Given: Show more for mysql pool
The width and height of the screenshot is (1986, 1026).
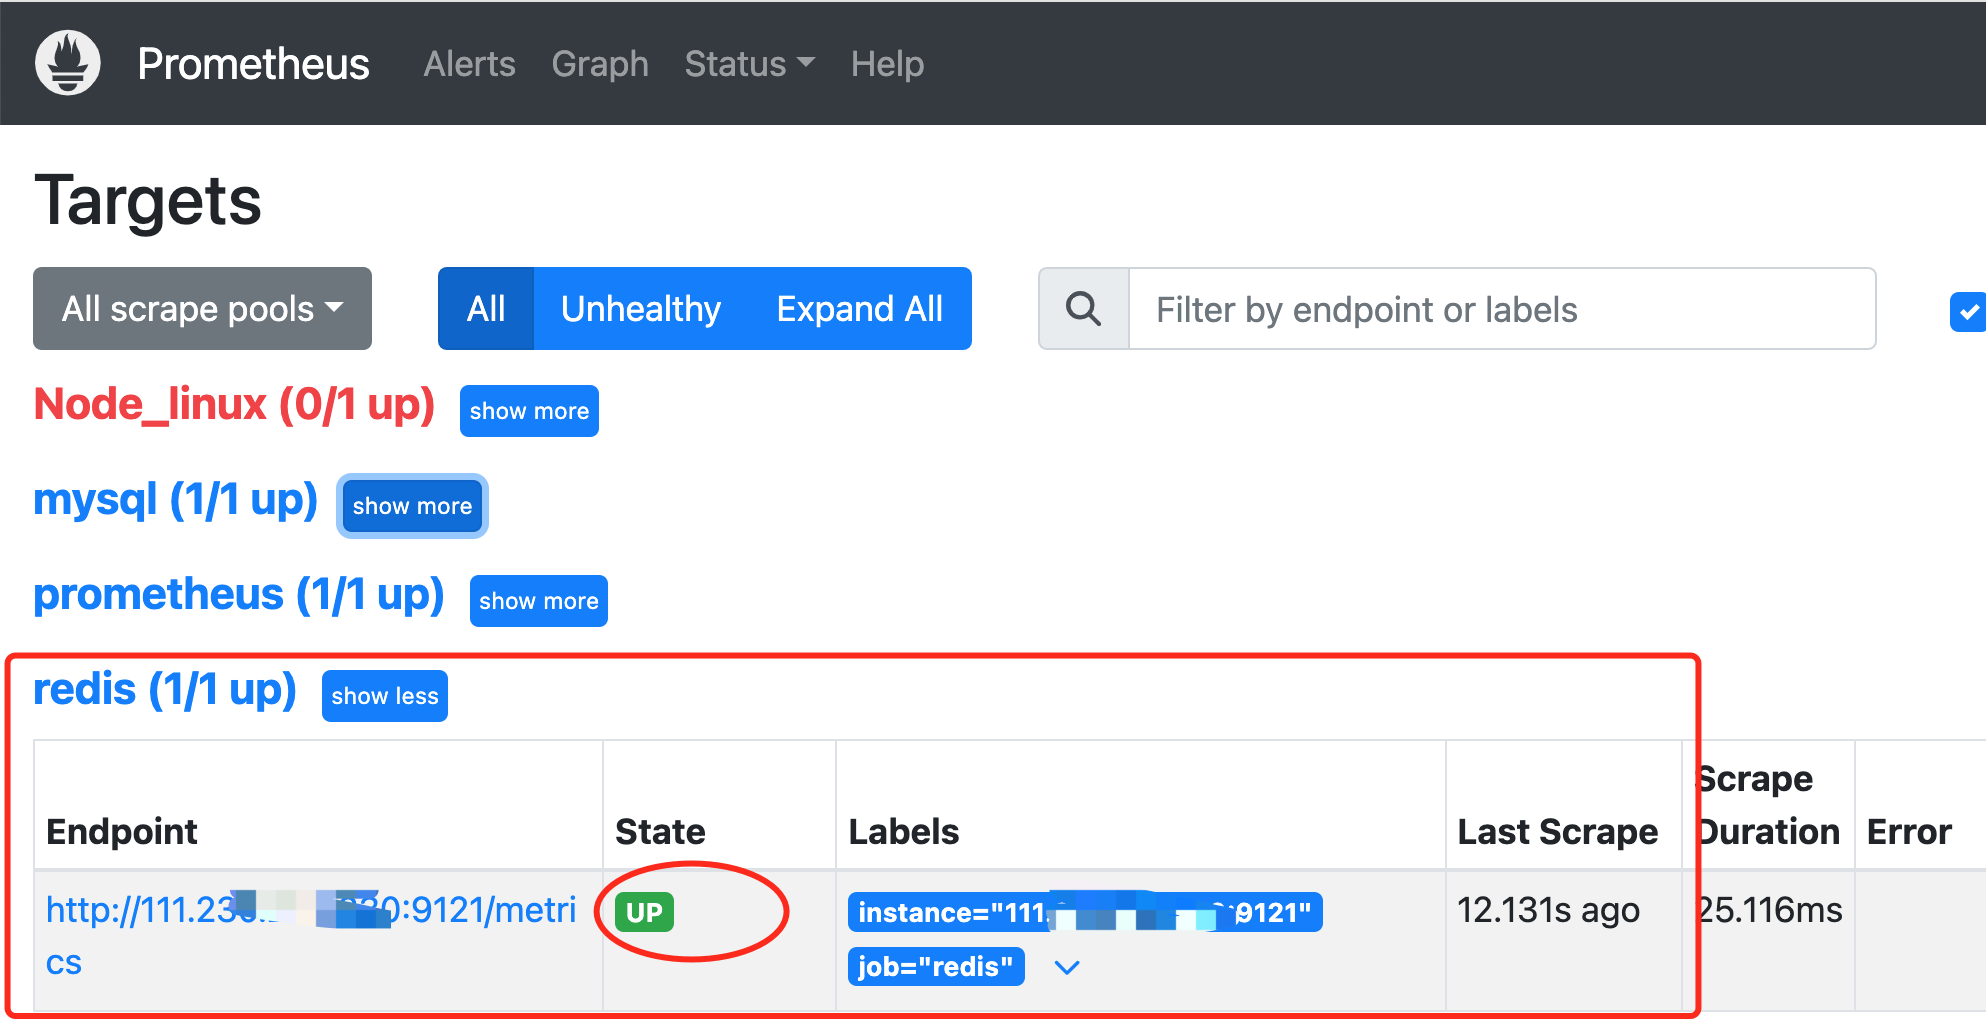Looking at the screenshot, I should (x=412, y=506).
